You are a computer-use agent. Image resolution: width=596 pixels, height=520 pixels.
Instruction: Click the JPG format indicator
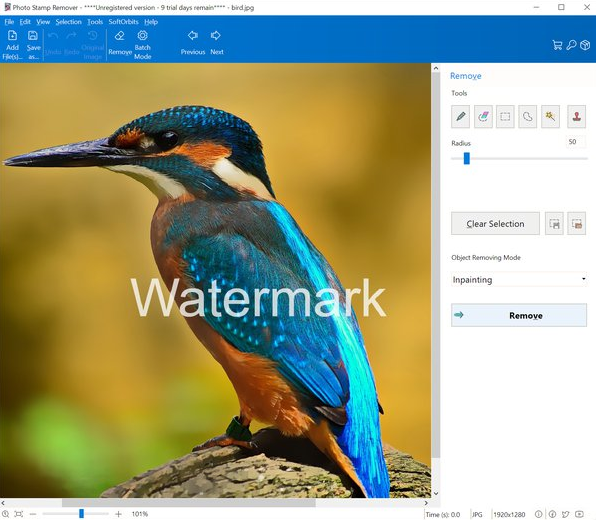point(477,515)
